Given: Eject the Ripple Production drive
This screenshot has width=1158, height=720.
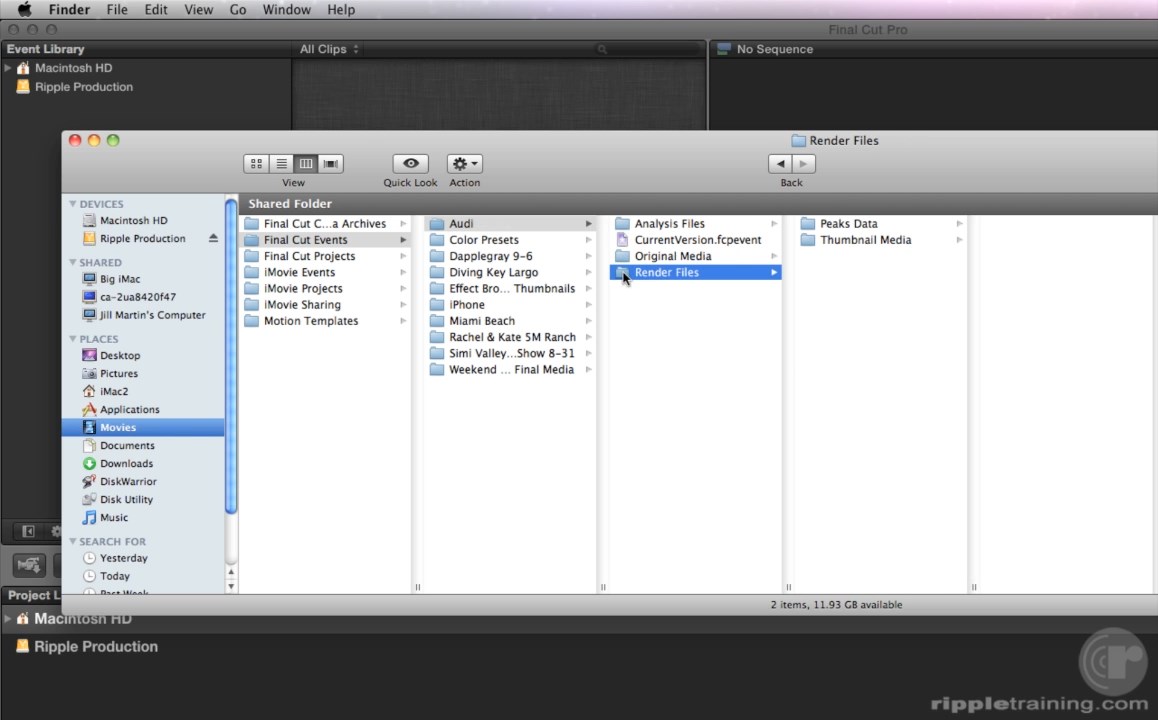Looking at the screenshot, I should (213, 239).
